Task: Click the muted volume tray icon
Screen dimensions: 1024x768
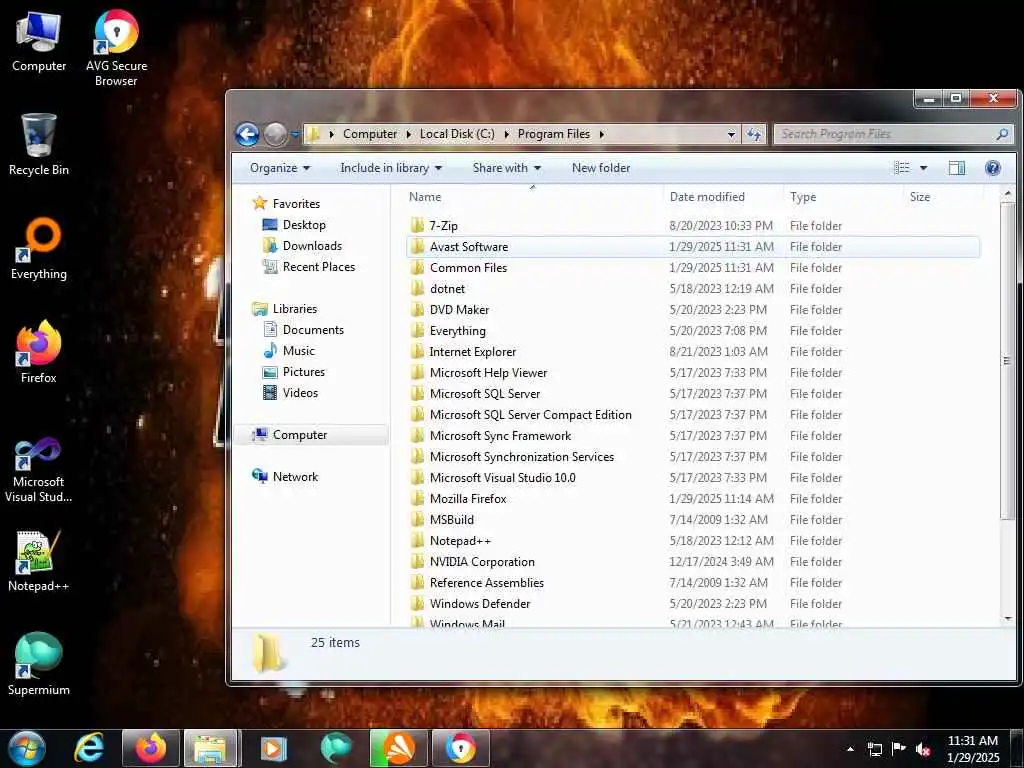Action: 923,749
